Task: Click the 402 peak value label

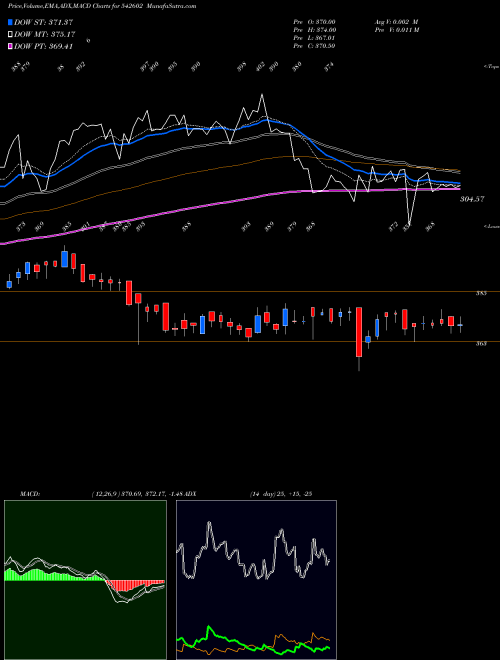Action: (x=261, y=67)
